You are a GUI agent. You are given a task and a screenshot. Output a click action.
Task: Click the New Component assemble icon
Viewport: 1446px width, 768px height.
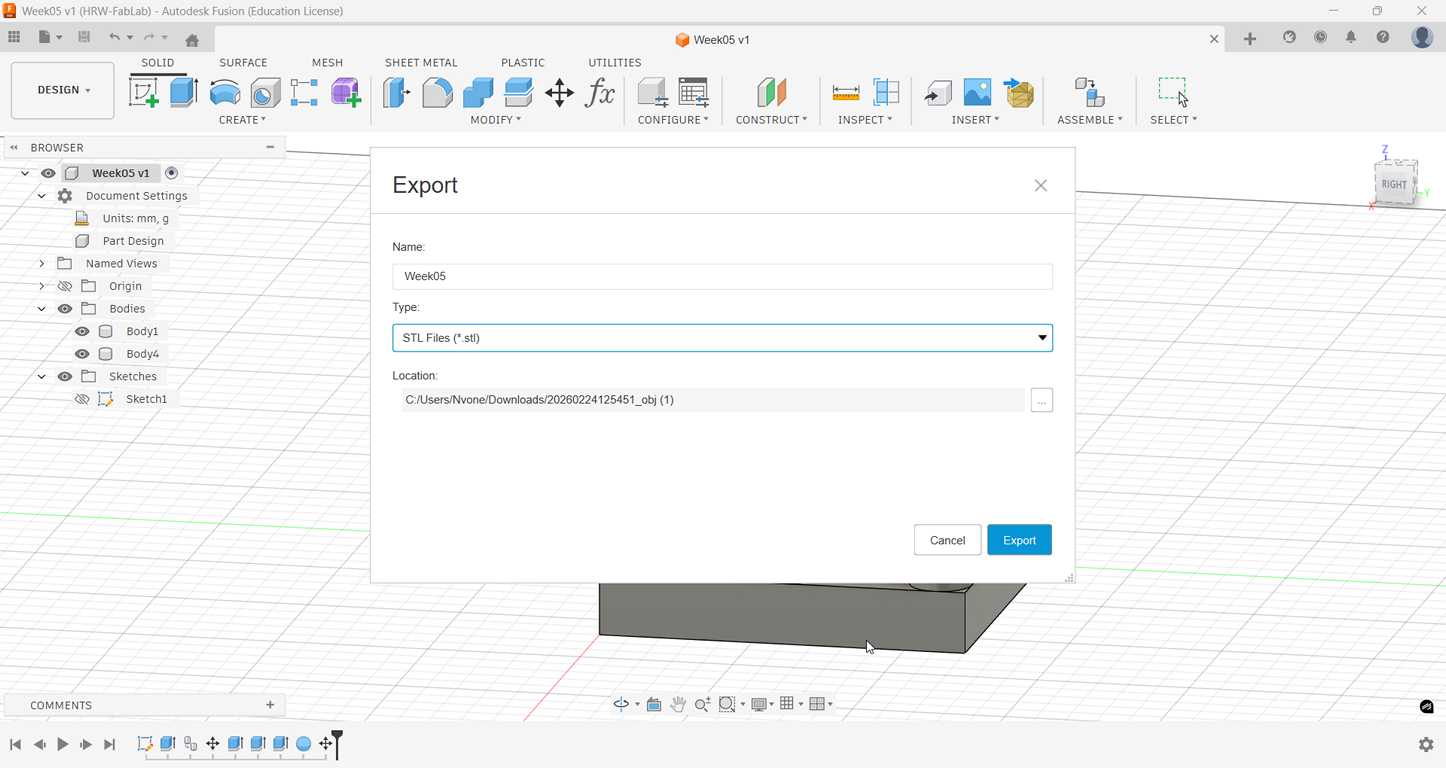1089,93
